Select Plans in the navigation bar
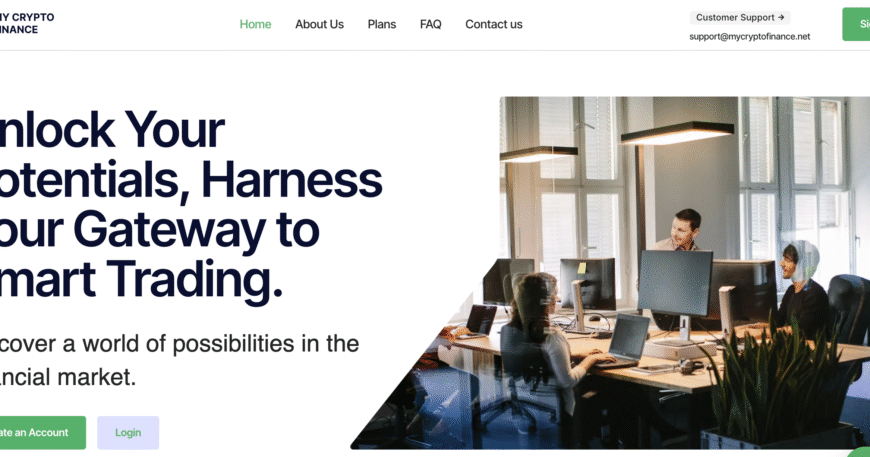Screen dimensions: 870x457 tap(382, 24)
